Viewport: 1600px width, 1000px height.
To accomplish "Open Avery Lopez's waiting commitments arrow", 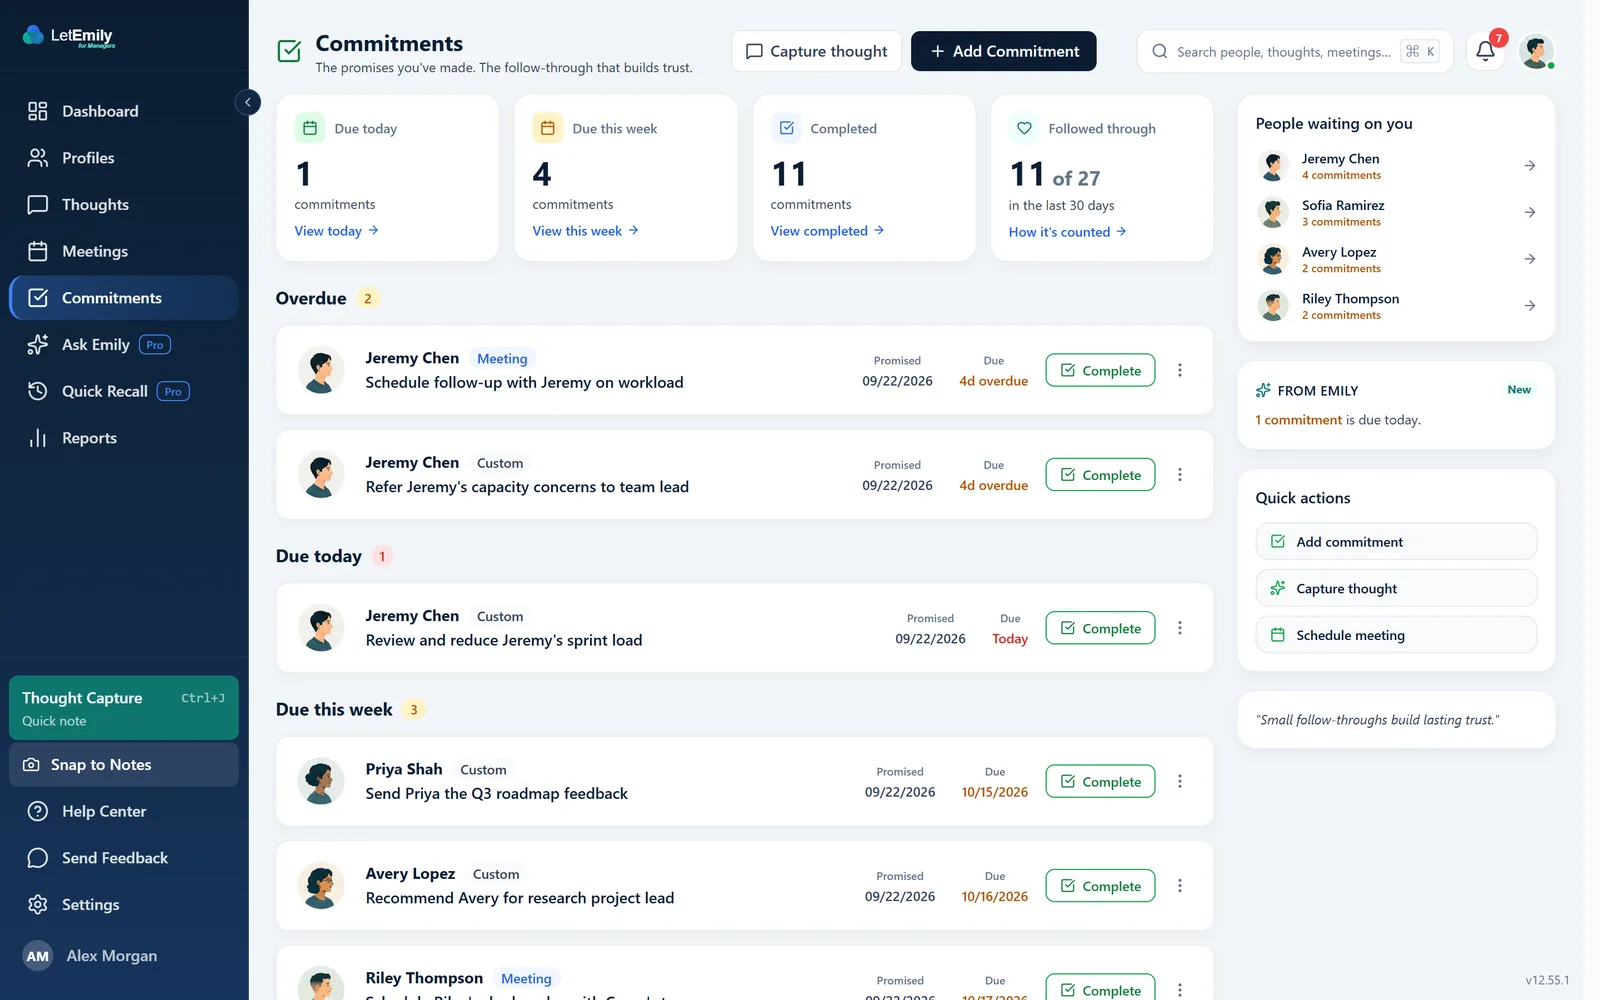I will pyautogui.click(x=1530, y=259).
